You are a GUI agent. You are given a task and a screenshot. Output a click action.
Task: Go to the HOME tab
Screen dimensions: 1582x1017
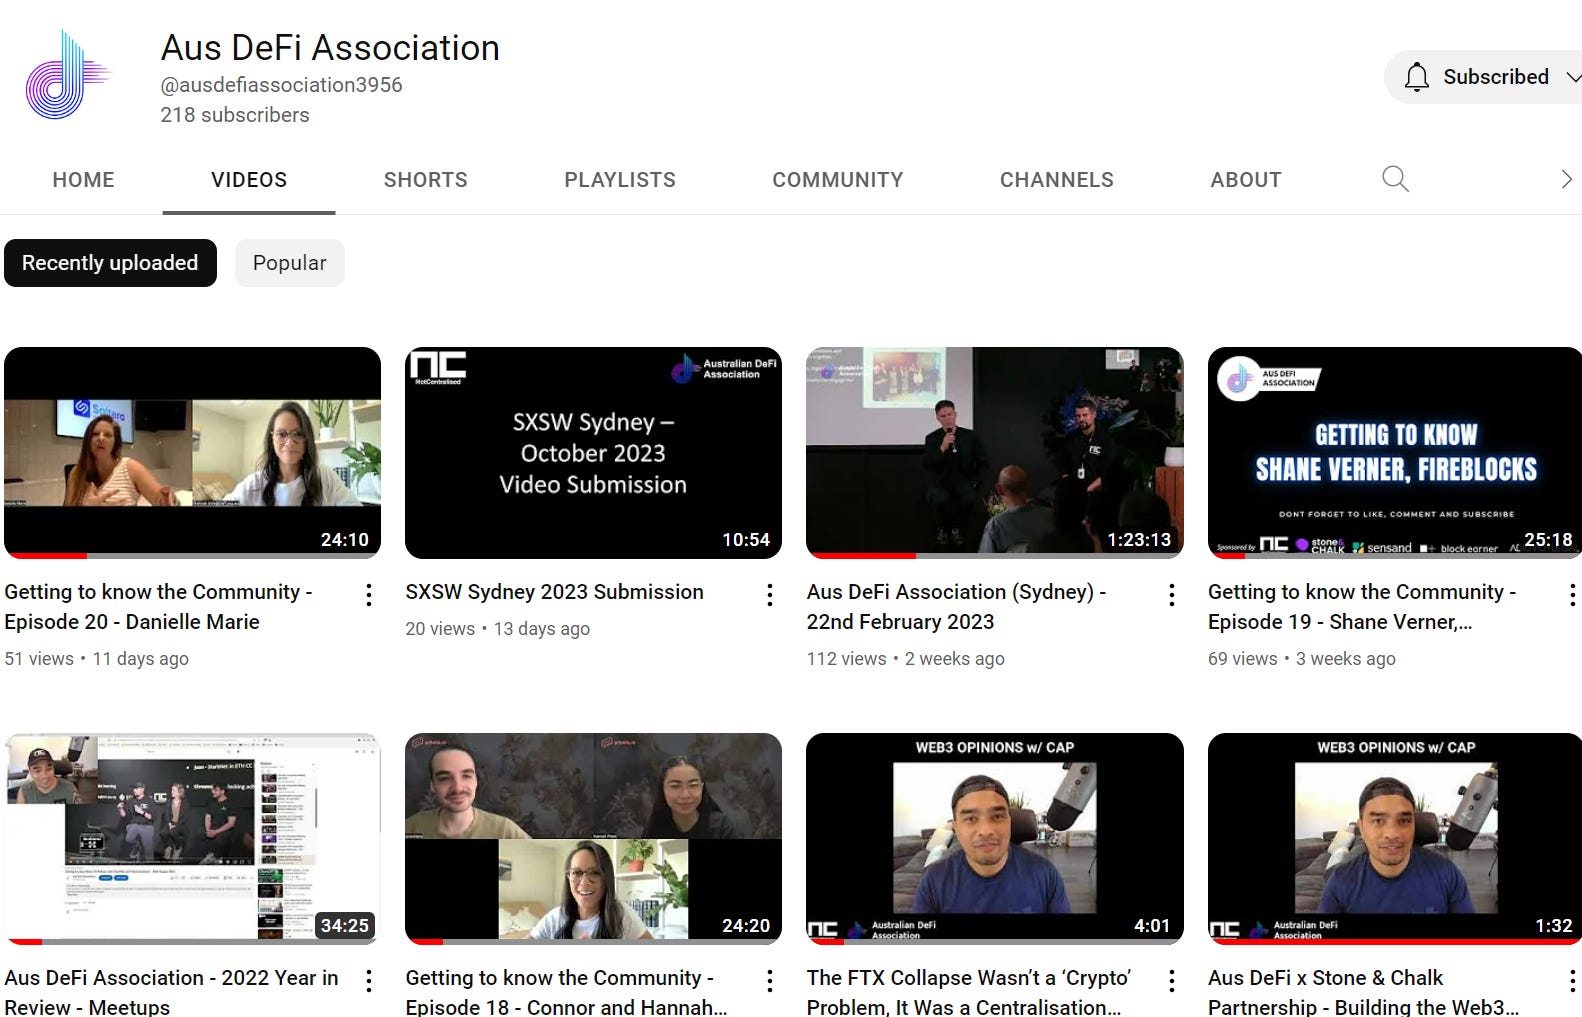(83, 180)
